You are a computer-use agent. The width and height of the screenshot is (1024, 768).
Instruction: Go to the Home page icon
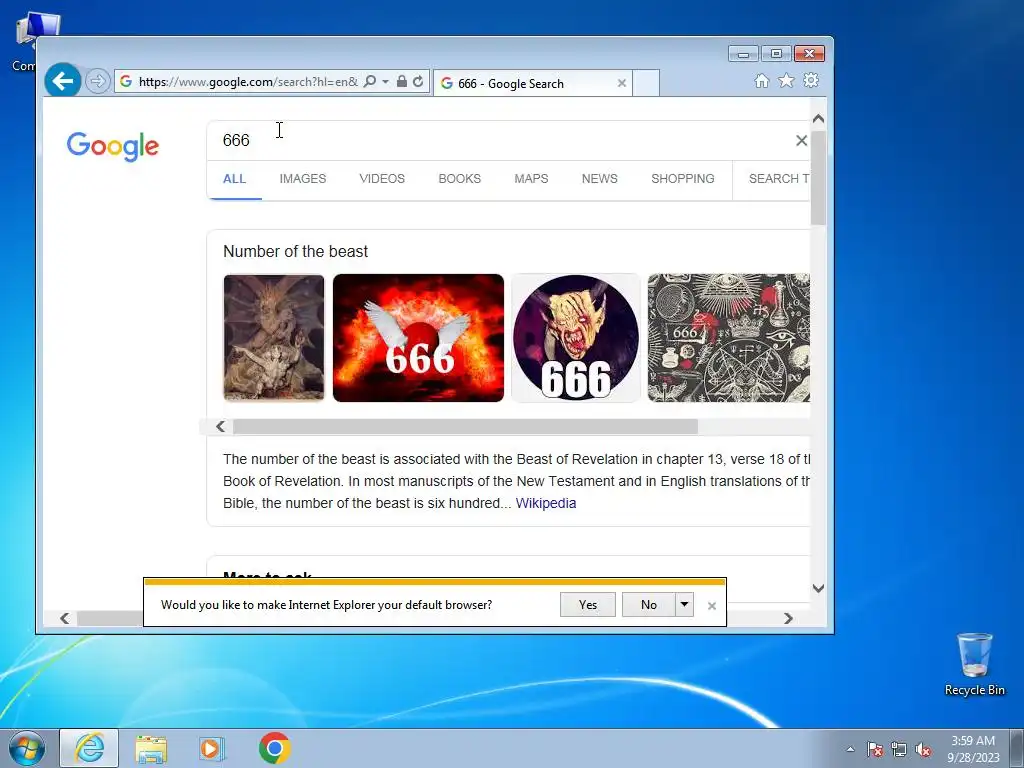click(761, 80)
